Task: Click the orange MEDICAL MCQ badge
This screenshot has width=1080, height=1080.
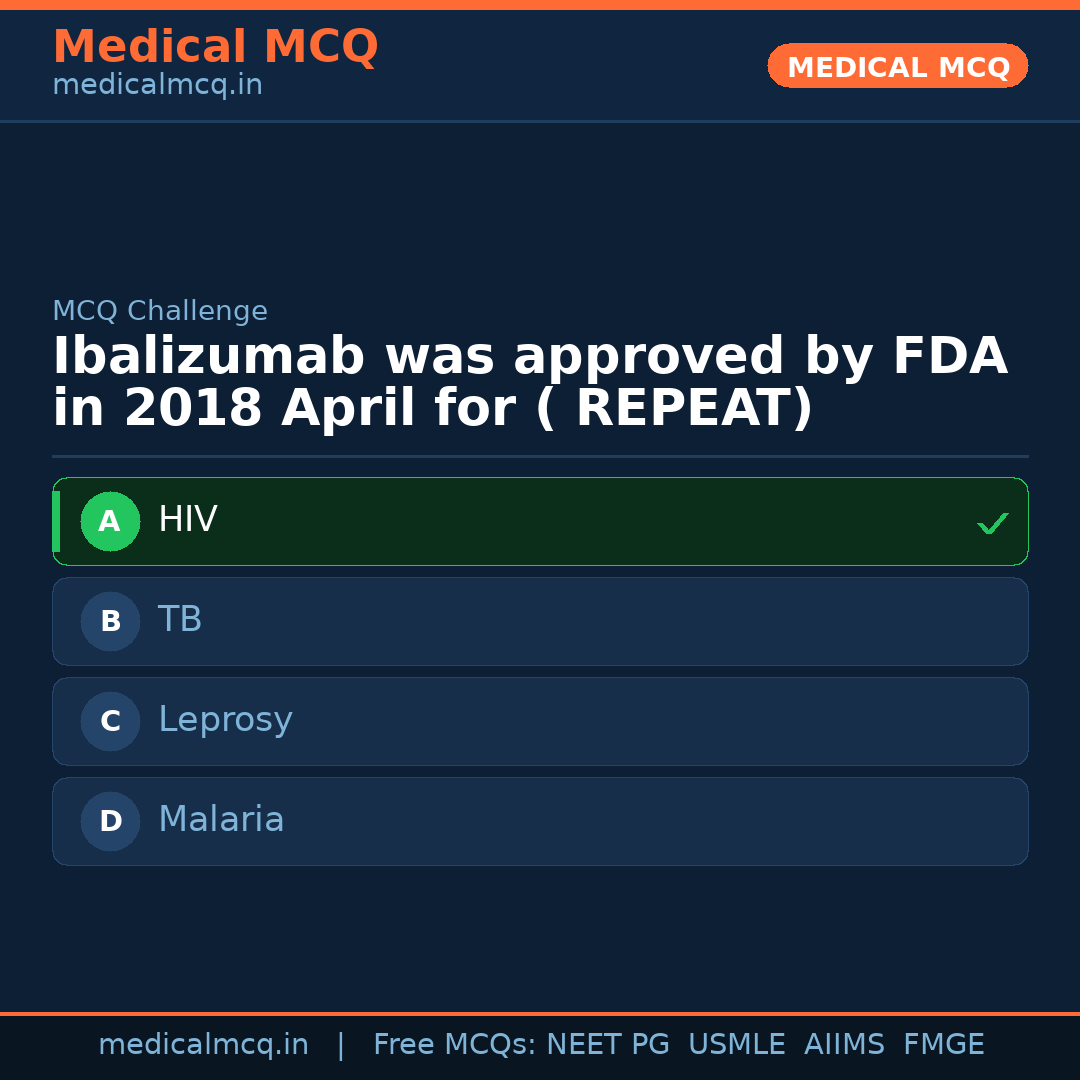Action: click(897, 67)
